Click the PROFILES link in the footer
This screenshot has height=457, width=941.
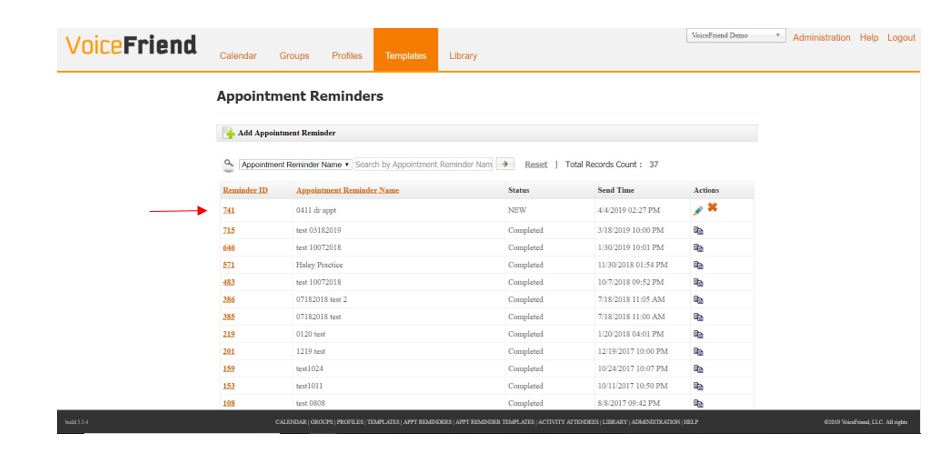(x=350, y=422)
